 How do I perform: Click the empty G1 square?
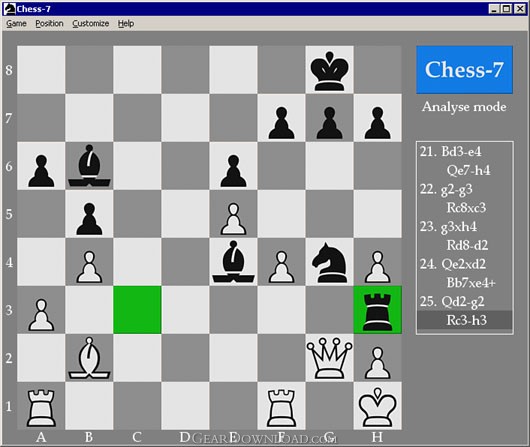click(330, 406)
